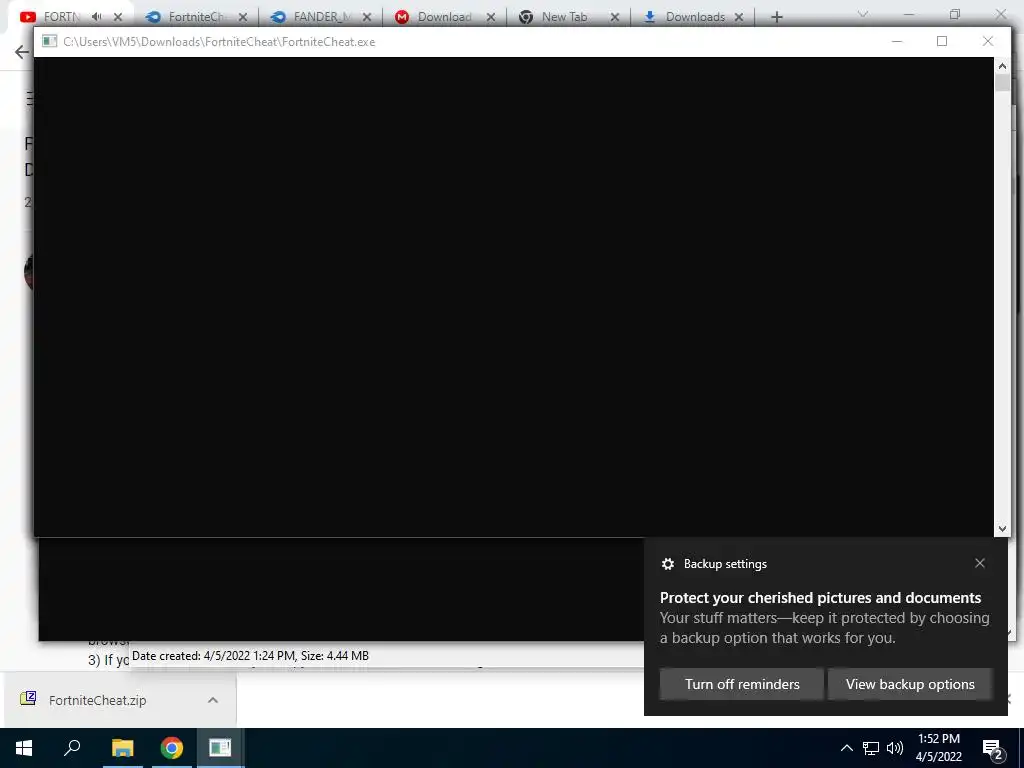Go back with the browser back arrow
Viewport: 1024px width, 768px height.
(x=22, y=52)
